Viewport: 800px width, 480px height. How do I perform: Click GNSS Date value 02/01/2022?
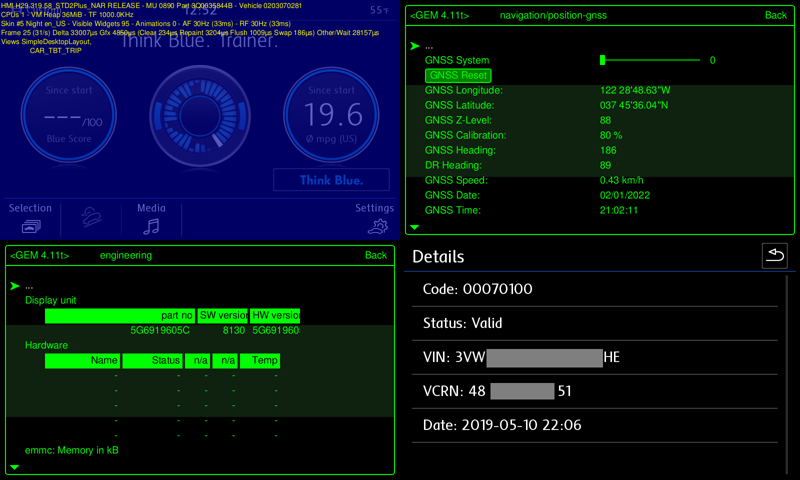[625, 195]
